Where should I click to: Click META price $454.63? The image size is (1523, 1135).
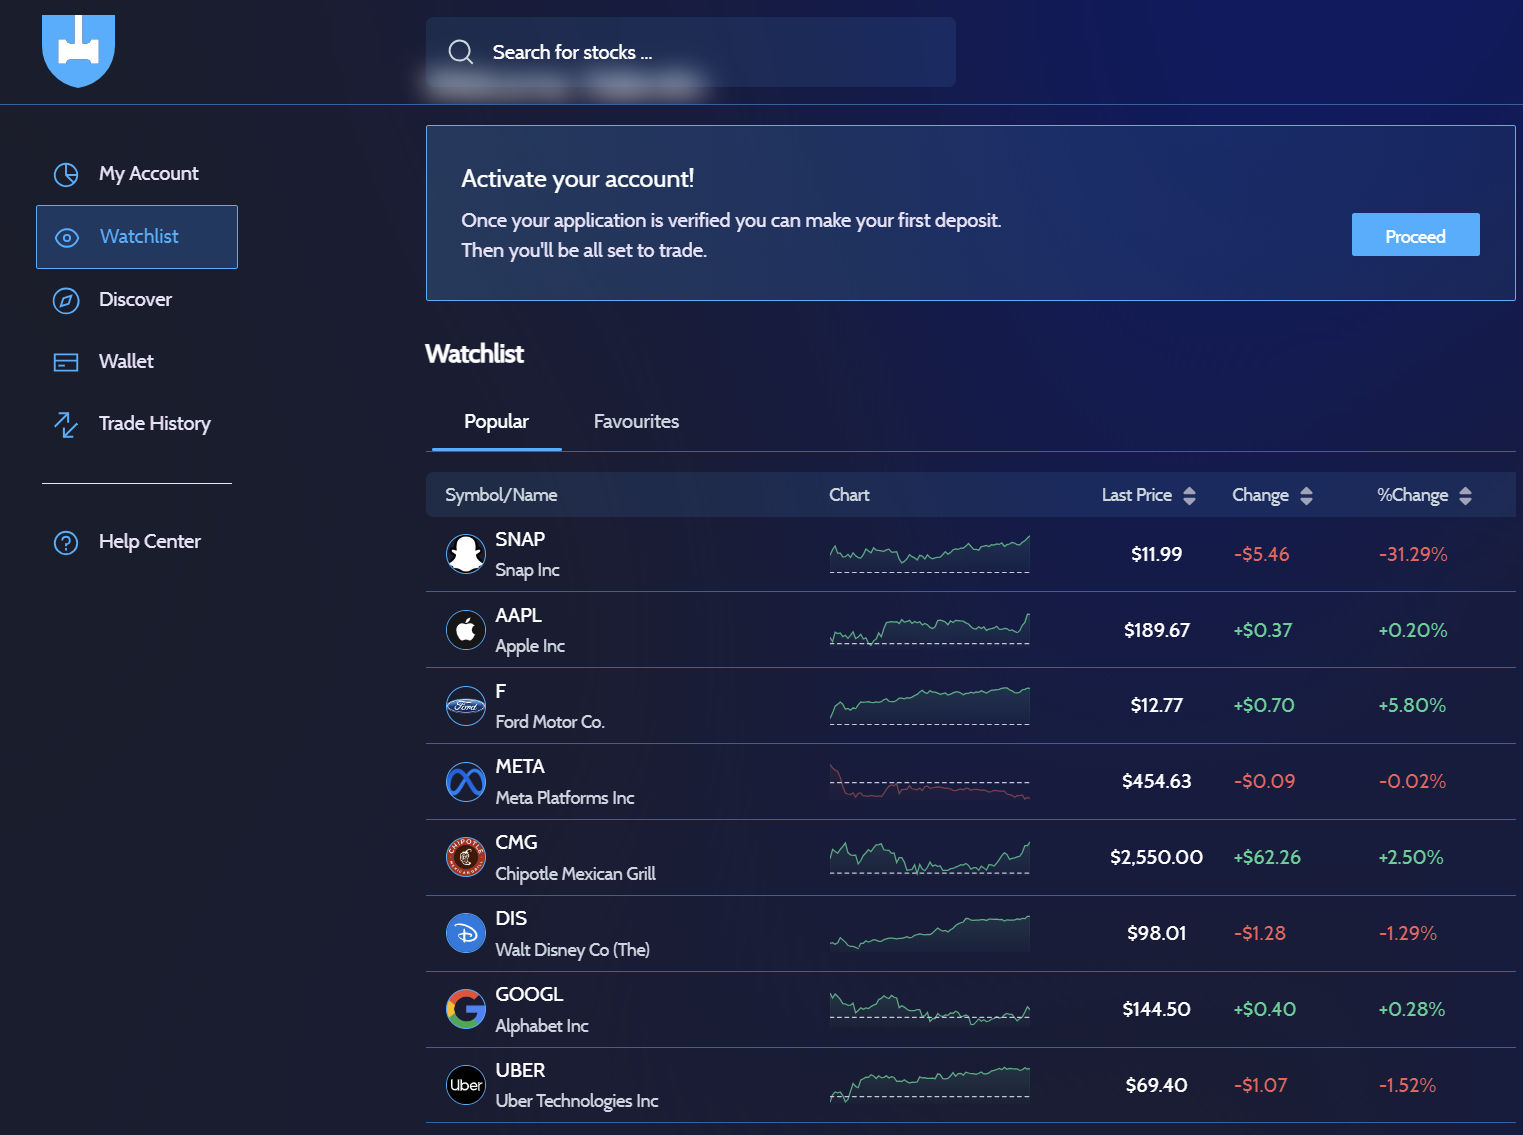[x=1157, y=781]
